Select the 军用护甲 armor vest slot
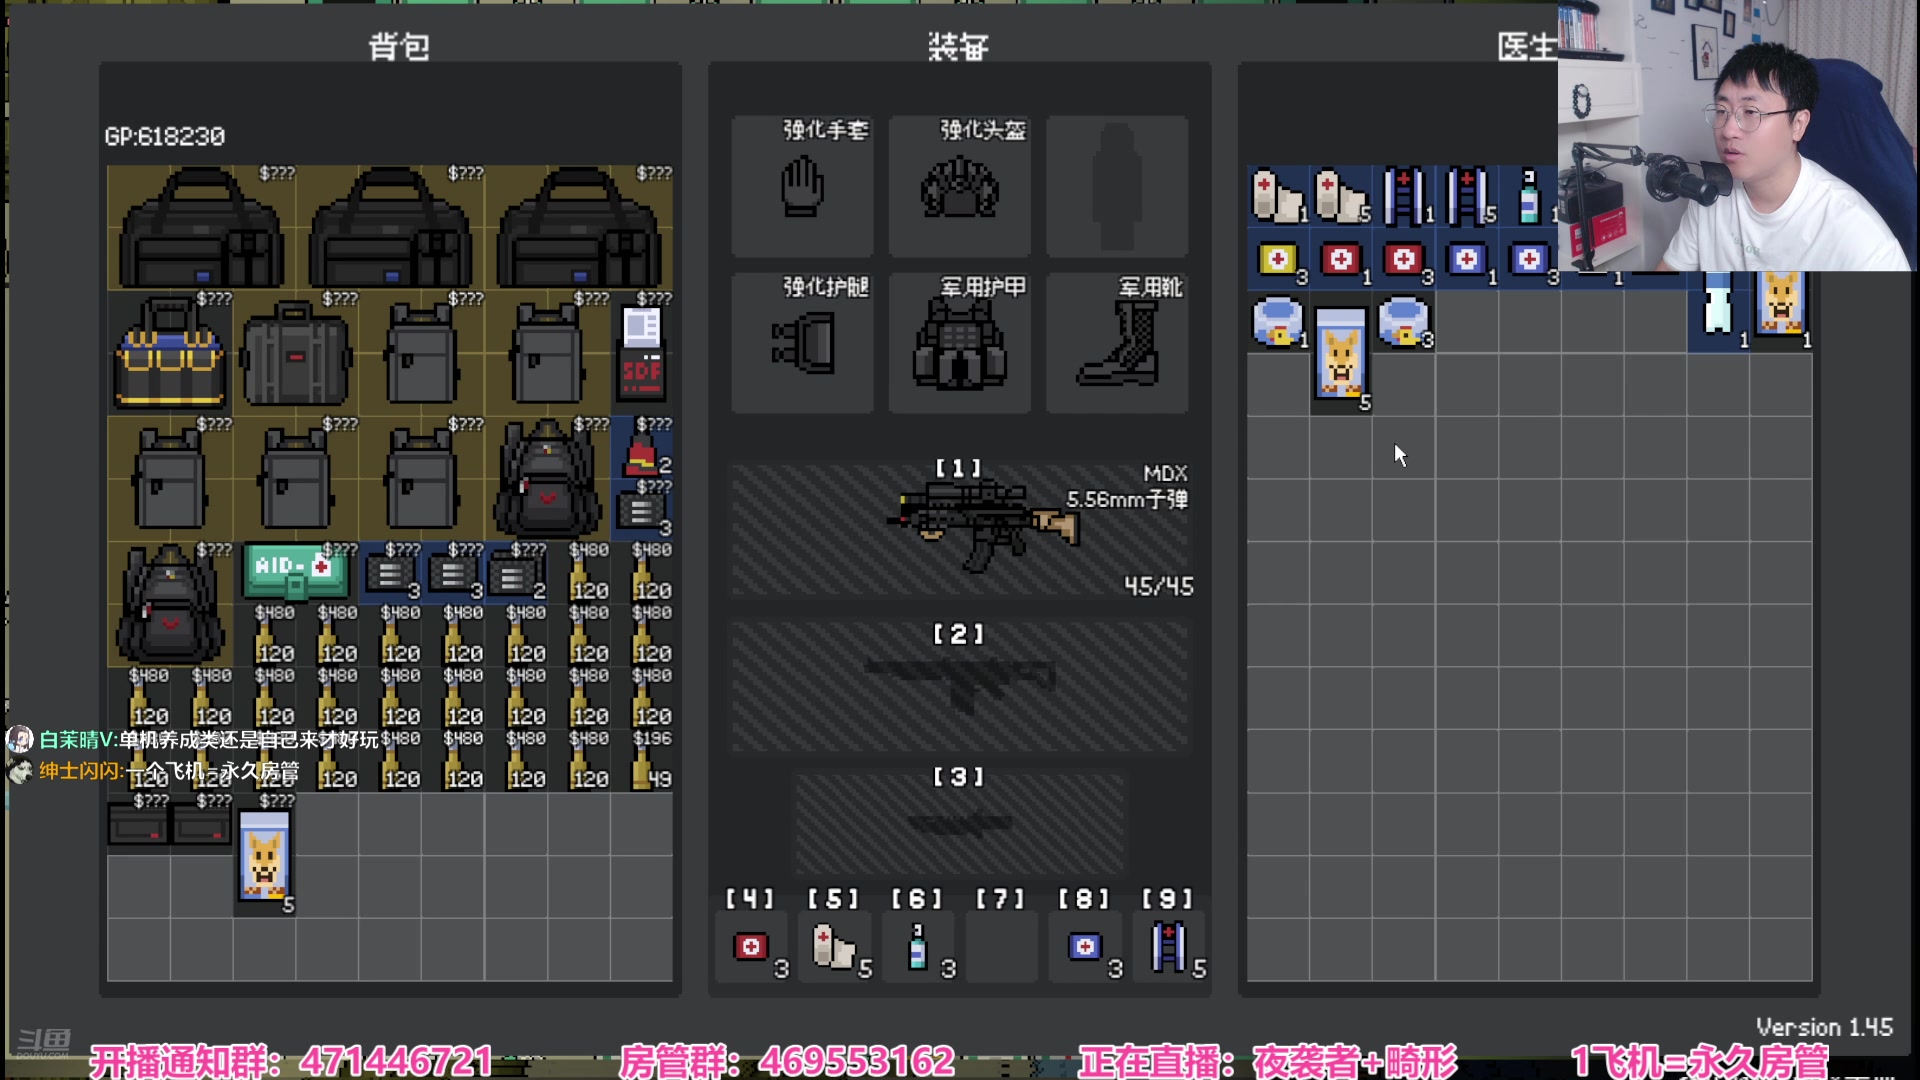Screen dimensions: 1920x1080 [x=959, y=343]
